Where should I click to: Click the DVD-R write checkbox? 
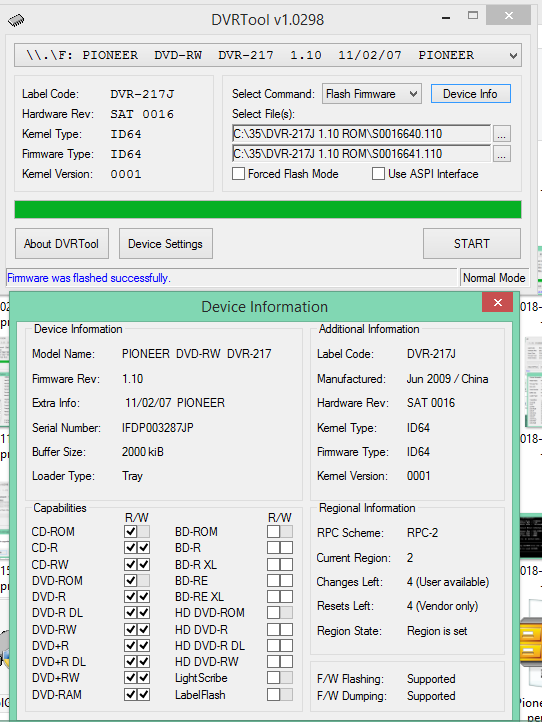pos(144,597)
